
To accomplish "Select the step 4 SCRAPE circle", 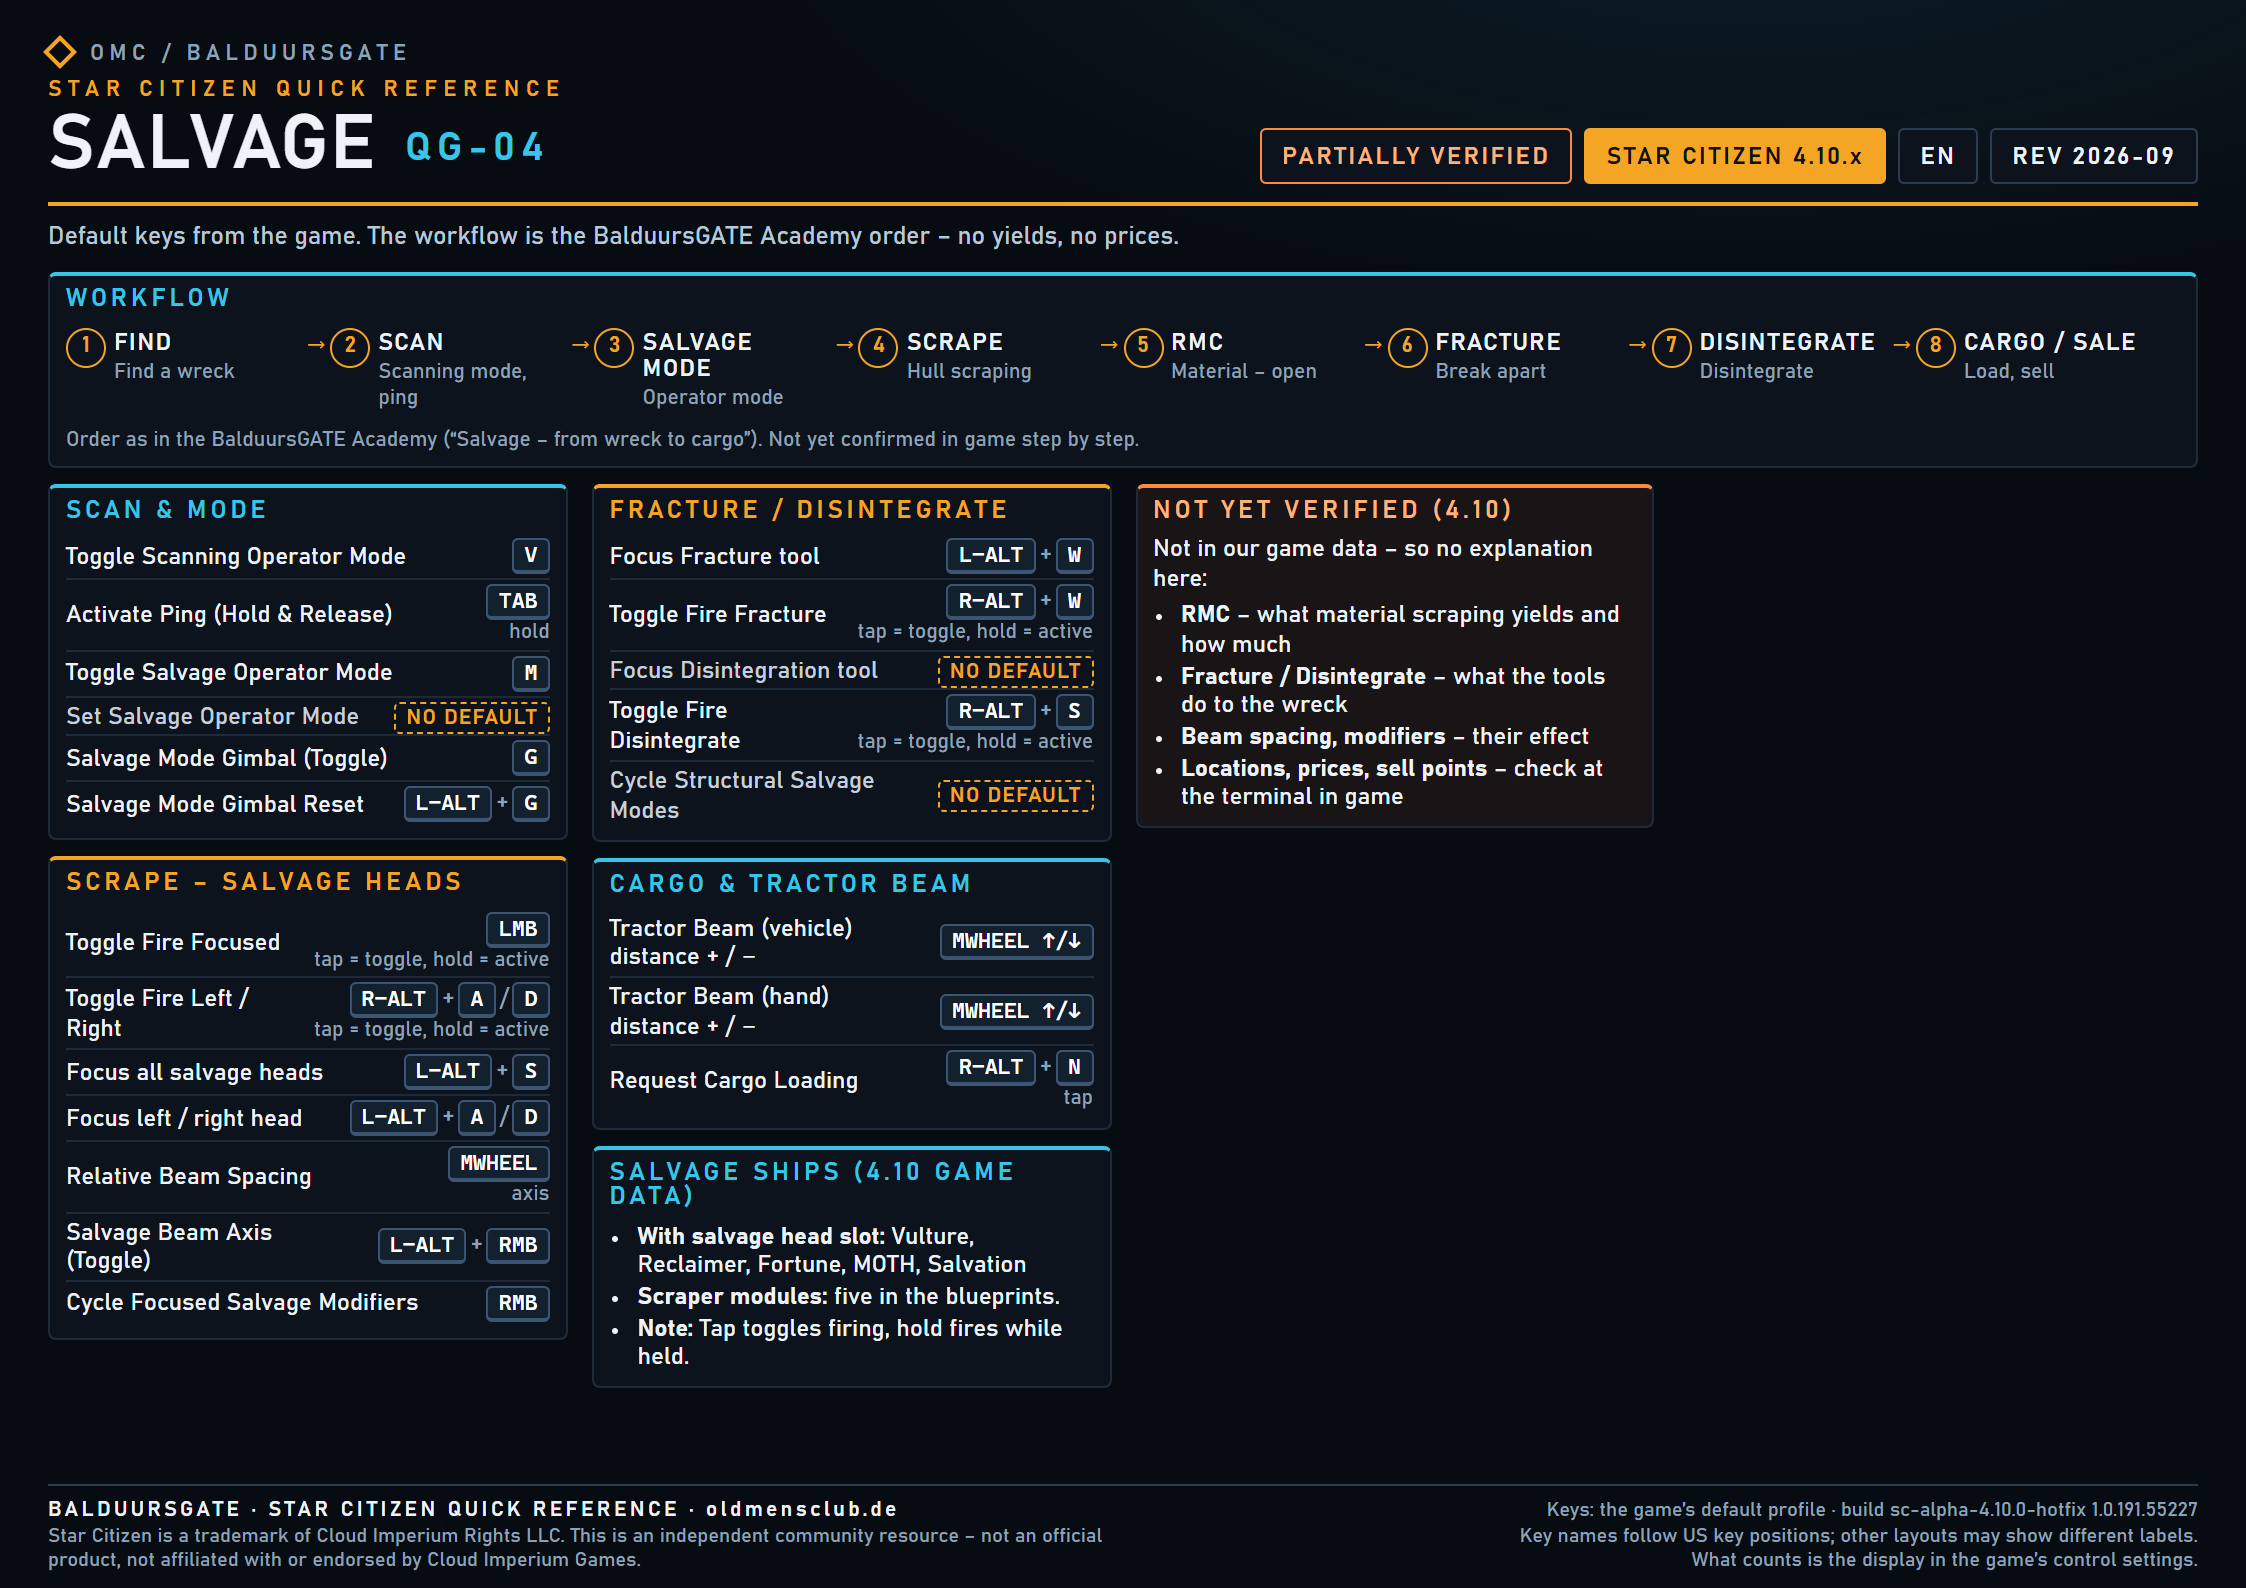I will 878,346.
